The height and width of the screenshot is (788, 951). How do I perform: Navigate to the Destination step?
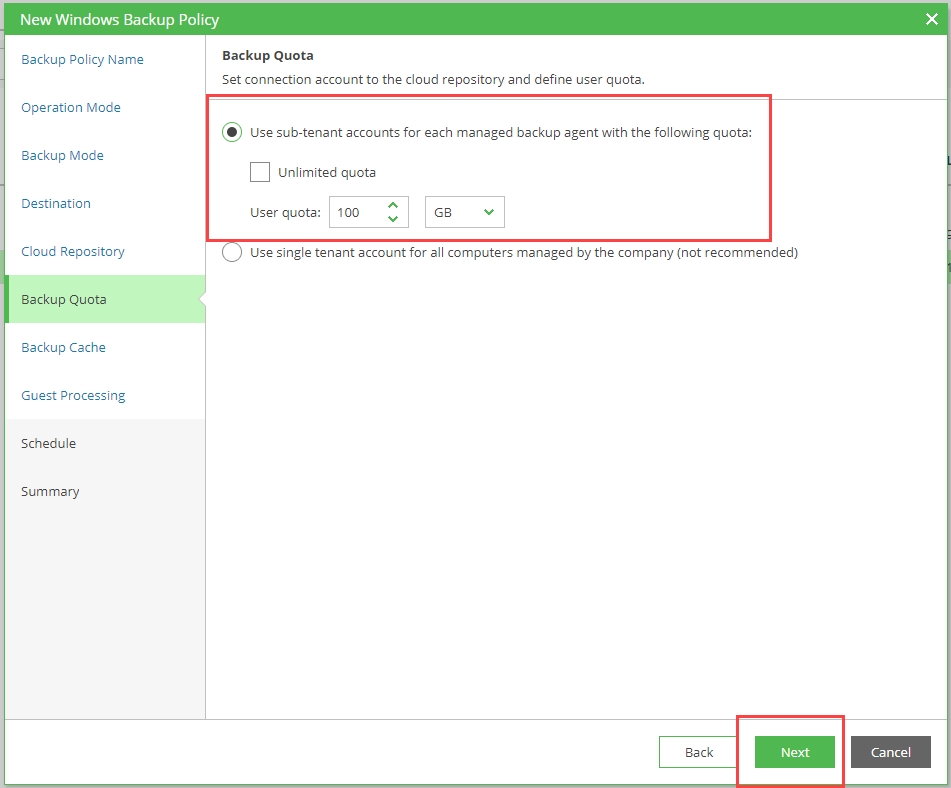coord(56,203)
